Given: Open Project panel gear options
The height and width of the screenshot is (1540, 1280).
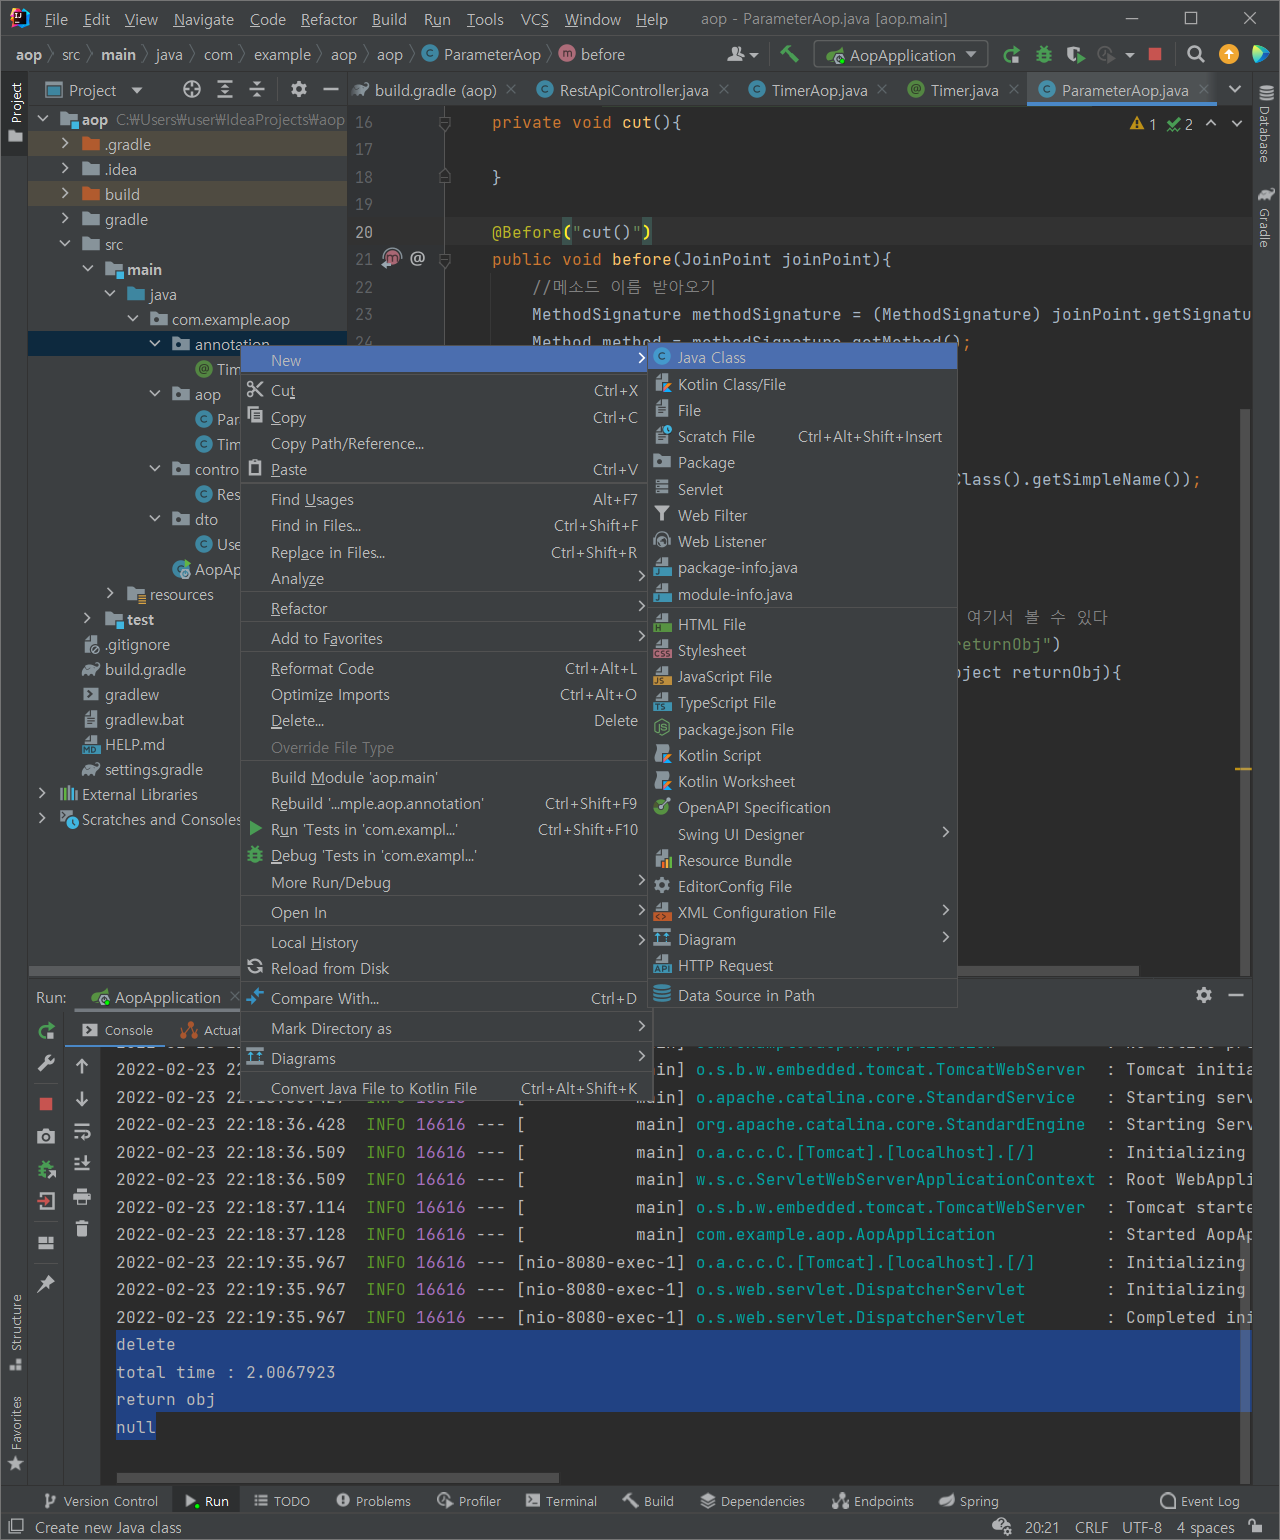Looking at the screenshot, I should (x=298, y=90).
